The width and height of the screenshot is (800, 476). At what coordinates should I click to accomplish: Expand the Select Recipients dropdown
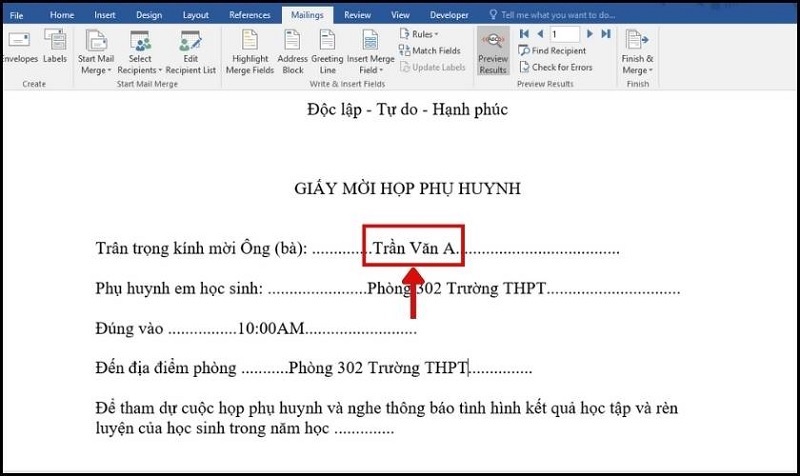click(139, 52)
